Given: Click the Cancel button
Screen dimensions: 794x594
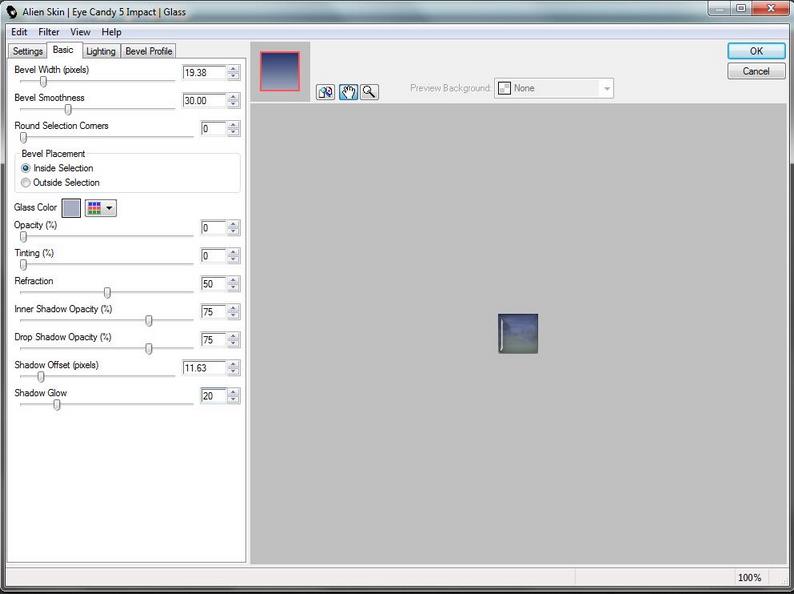Looking at the screenshot, I should 757,71.
